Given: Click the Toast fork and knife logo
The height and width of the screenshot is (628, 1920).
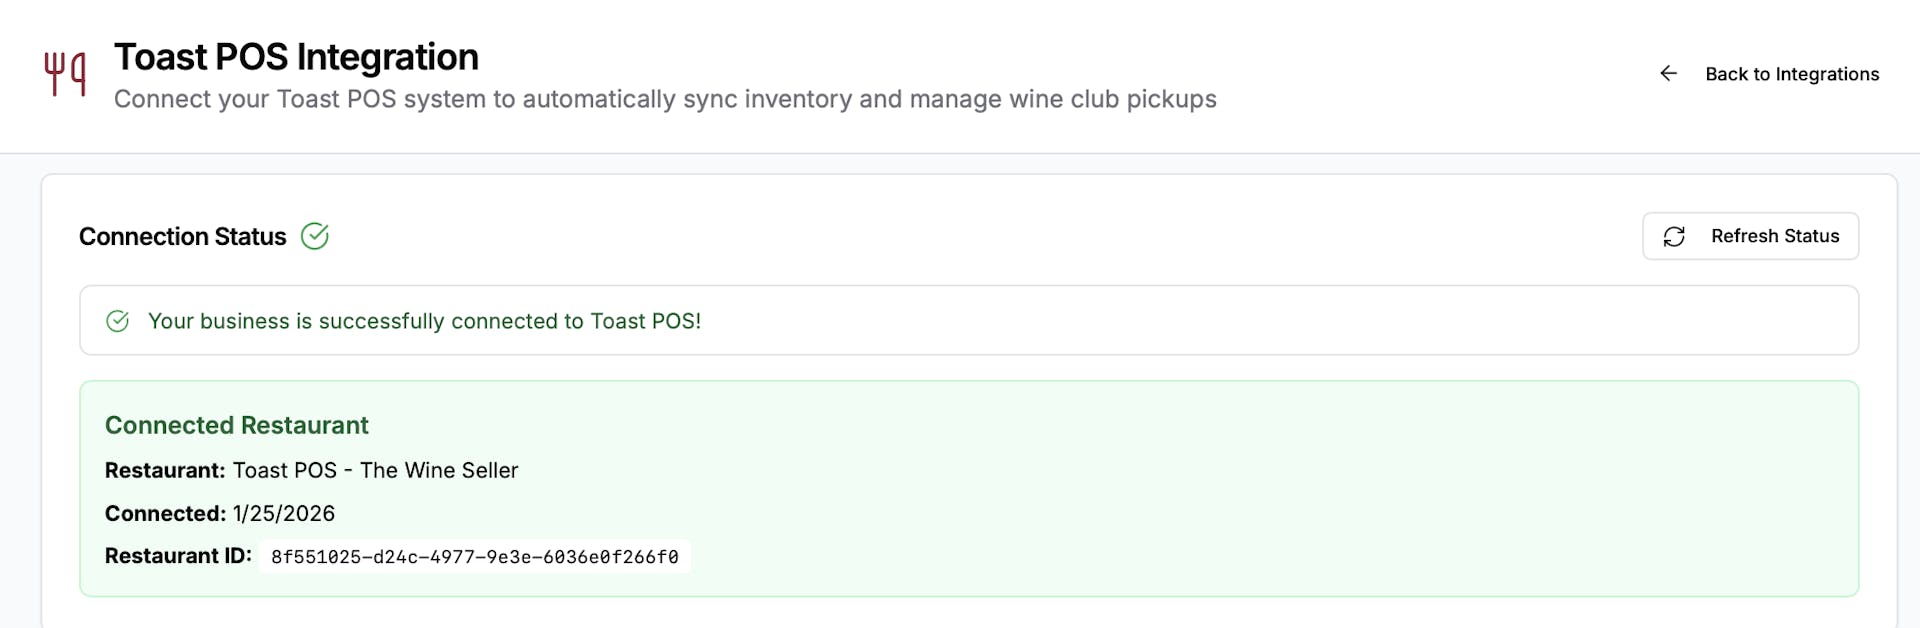Looking at the screenshot, I should point(65,74).
